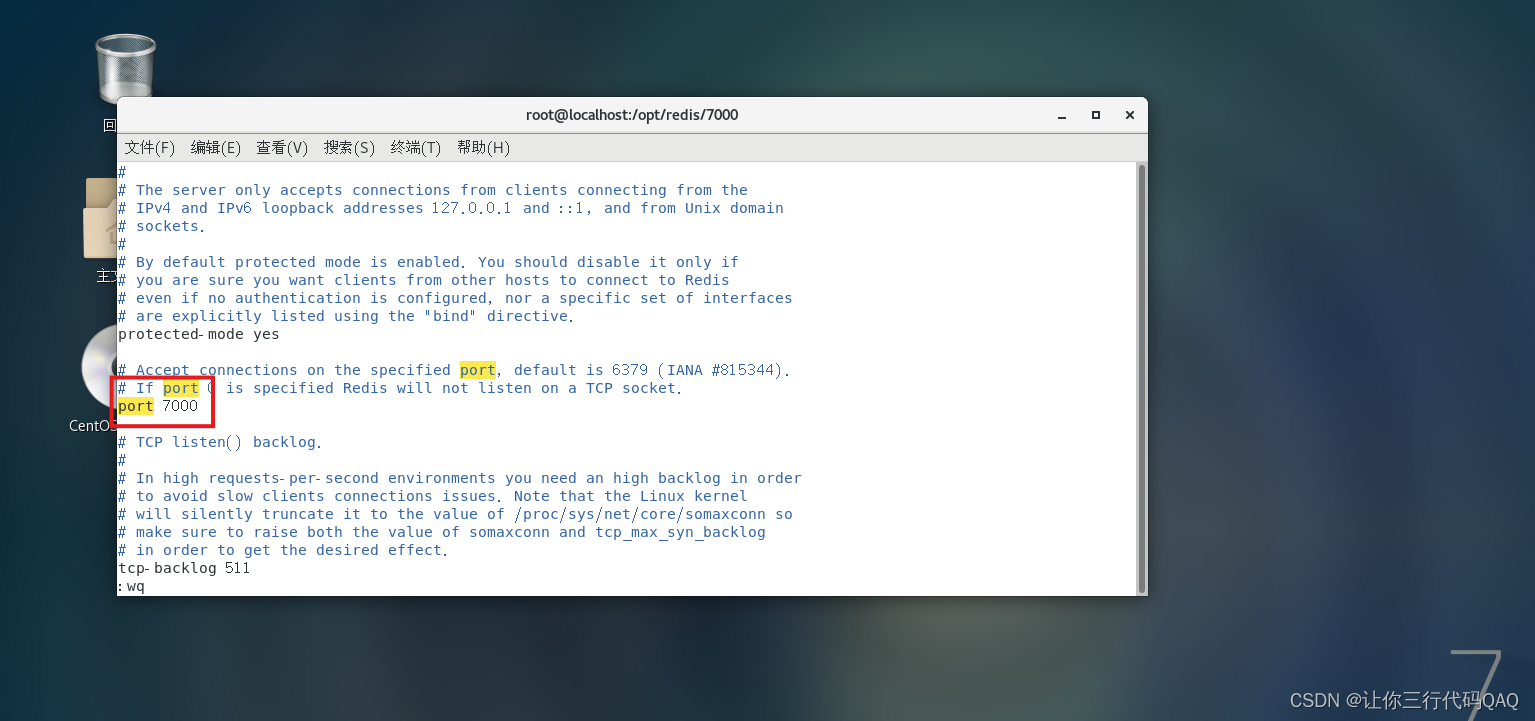Click the terminal vertical scrollbar

click(1141, 378)
